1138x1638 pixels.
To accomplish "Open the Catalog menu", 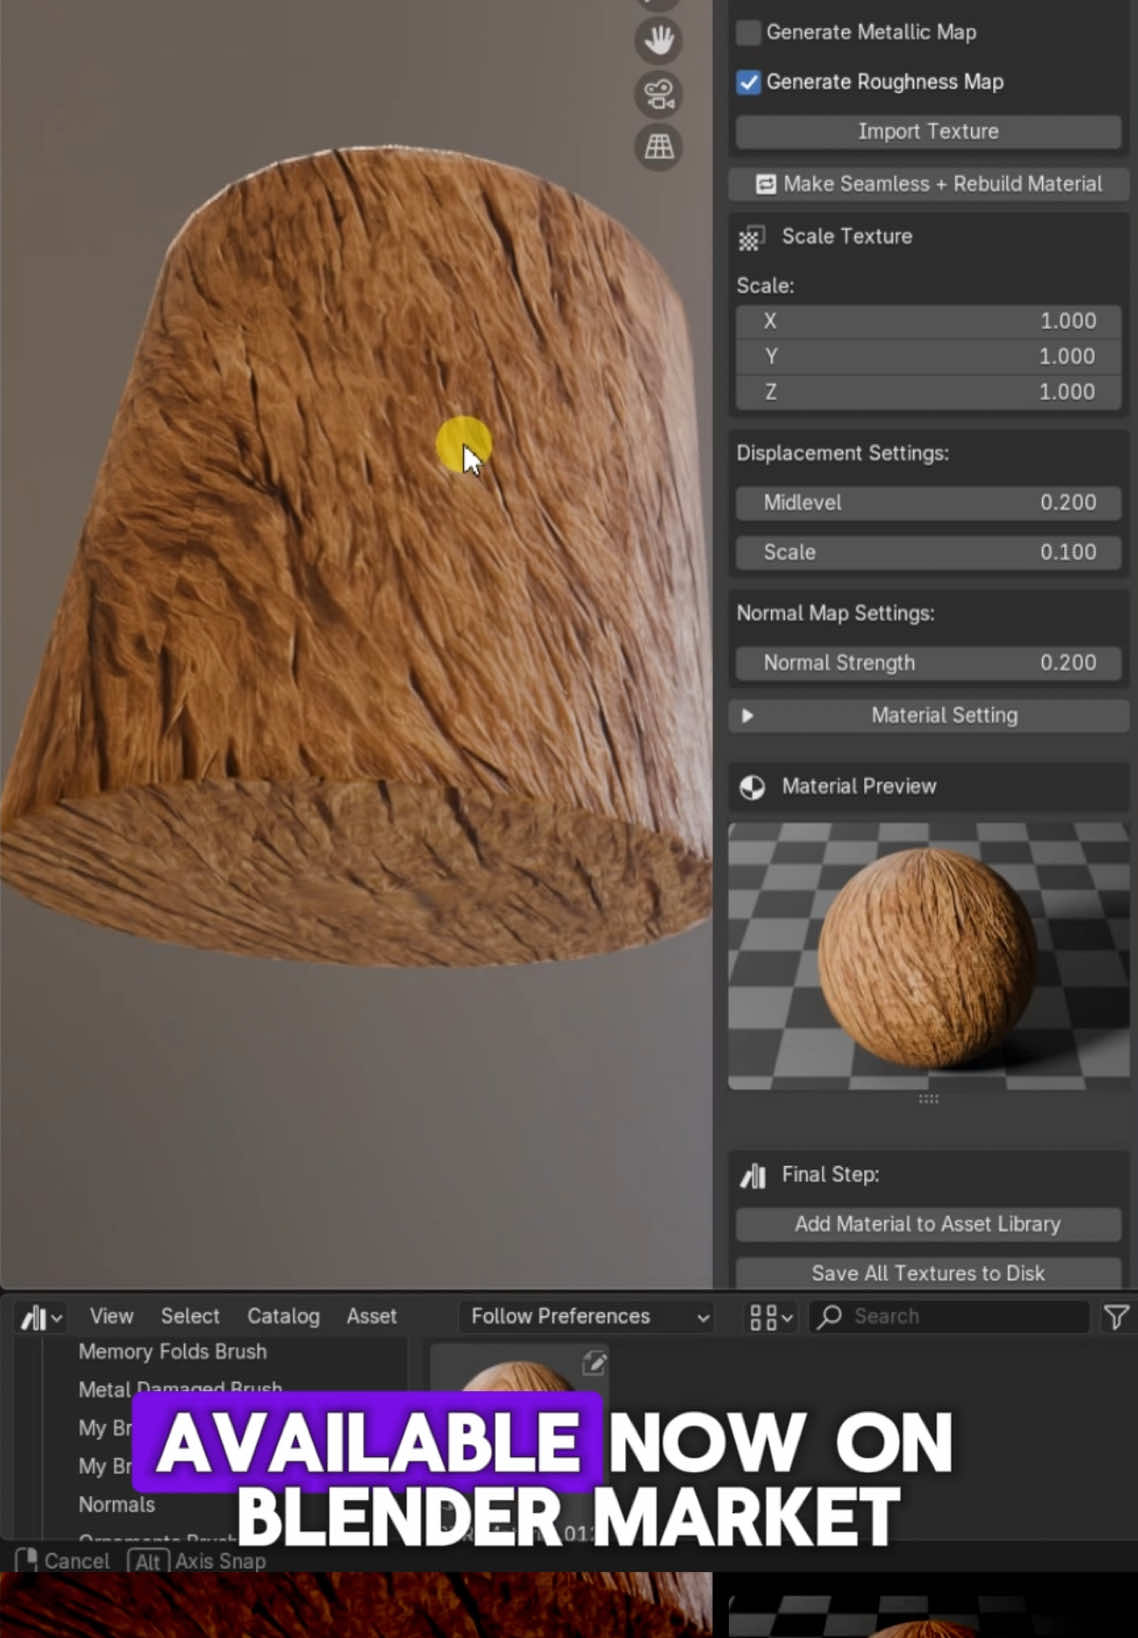I will click(283, 1317).
